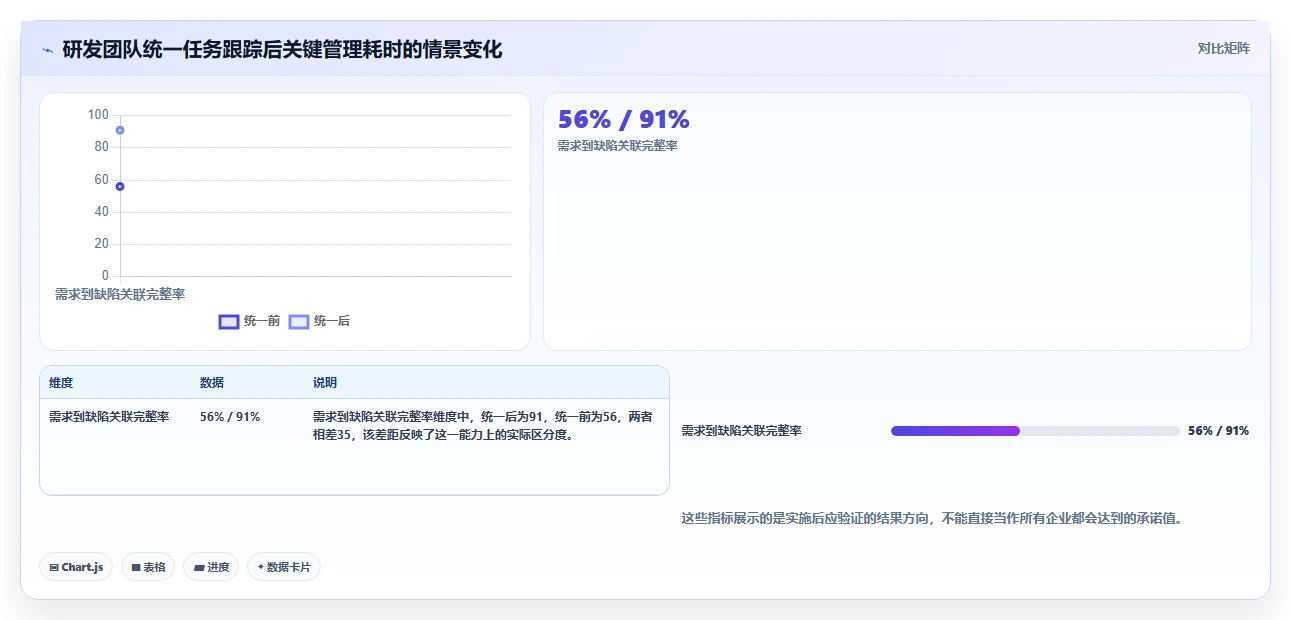Screen dimensions: 1291x620
Task: Click the table cell 需求到缺陷关联完整率
Action: (x=109, y=417)
